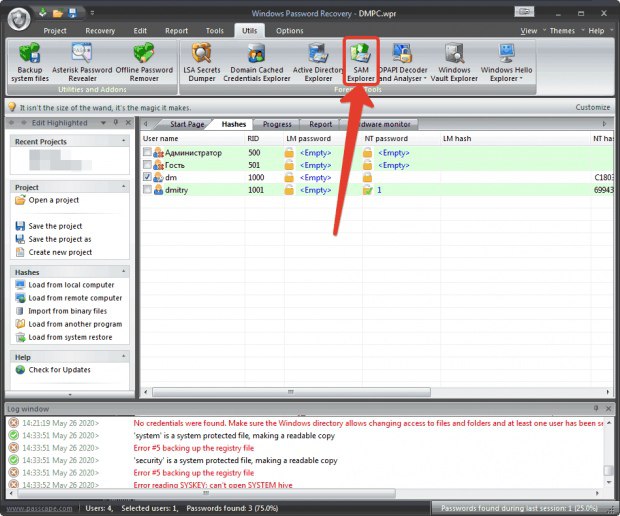Click the dmitry NT password value 1

point(379,190)
